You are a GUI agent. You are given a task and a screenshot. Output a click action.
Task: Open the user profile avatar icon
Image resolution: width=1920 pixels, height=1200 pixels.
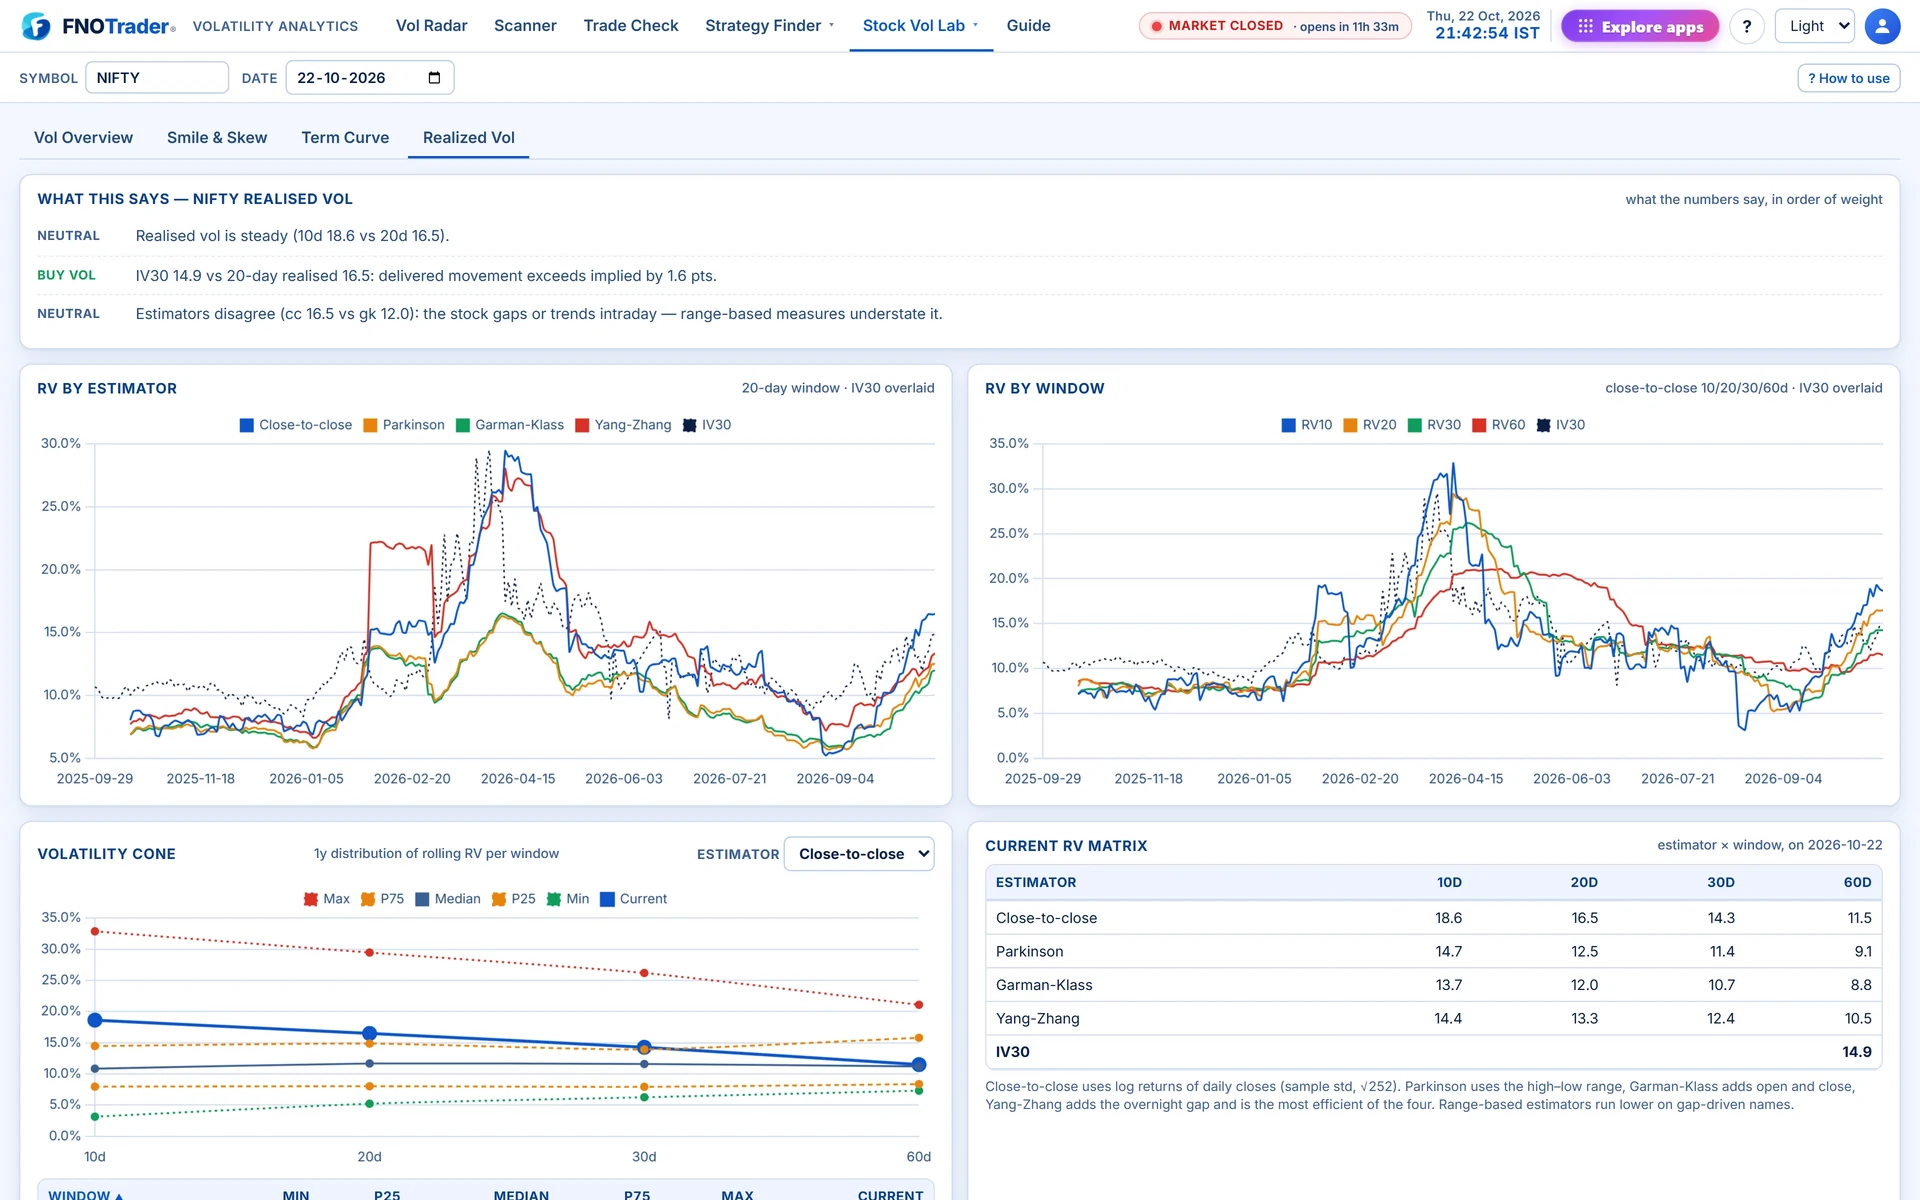pos(1882,26)
